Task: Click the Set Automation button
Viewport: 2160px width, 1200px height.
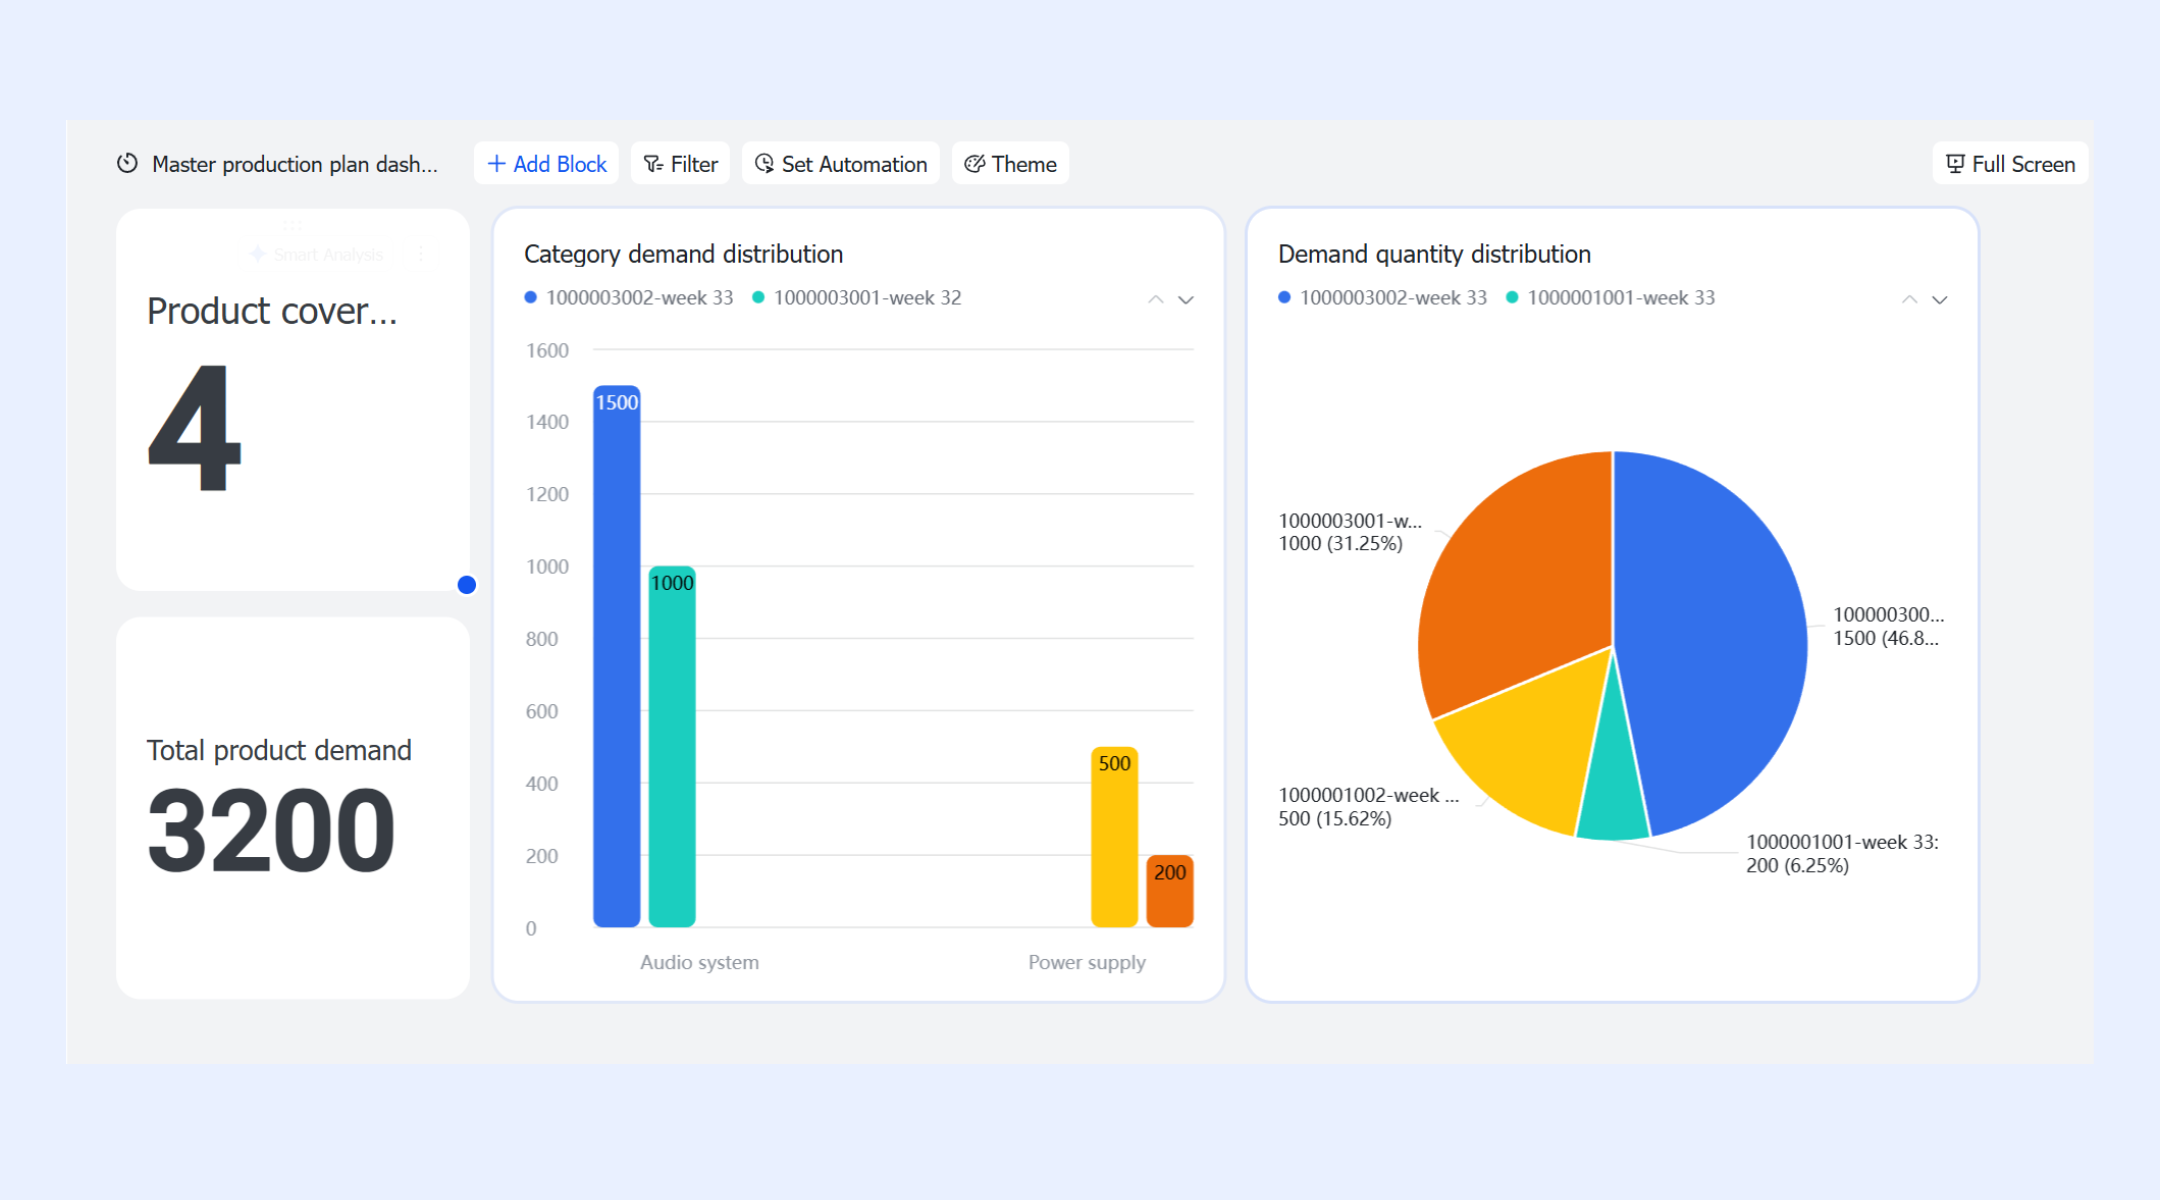Action: click(841, 164)
